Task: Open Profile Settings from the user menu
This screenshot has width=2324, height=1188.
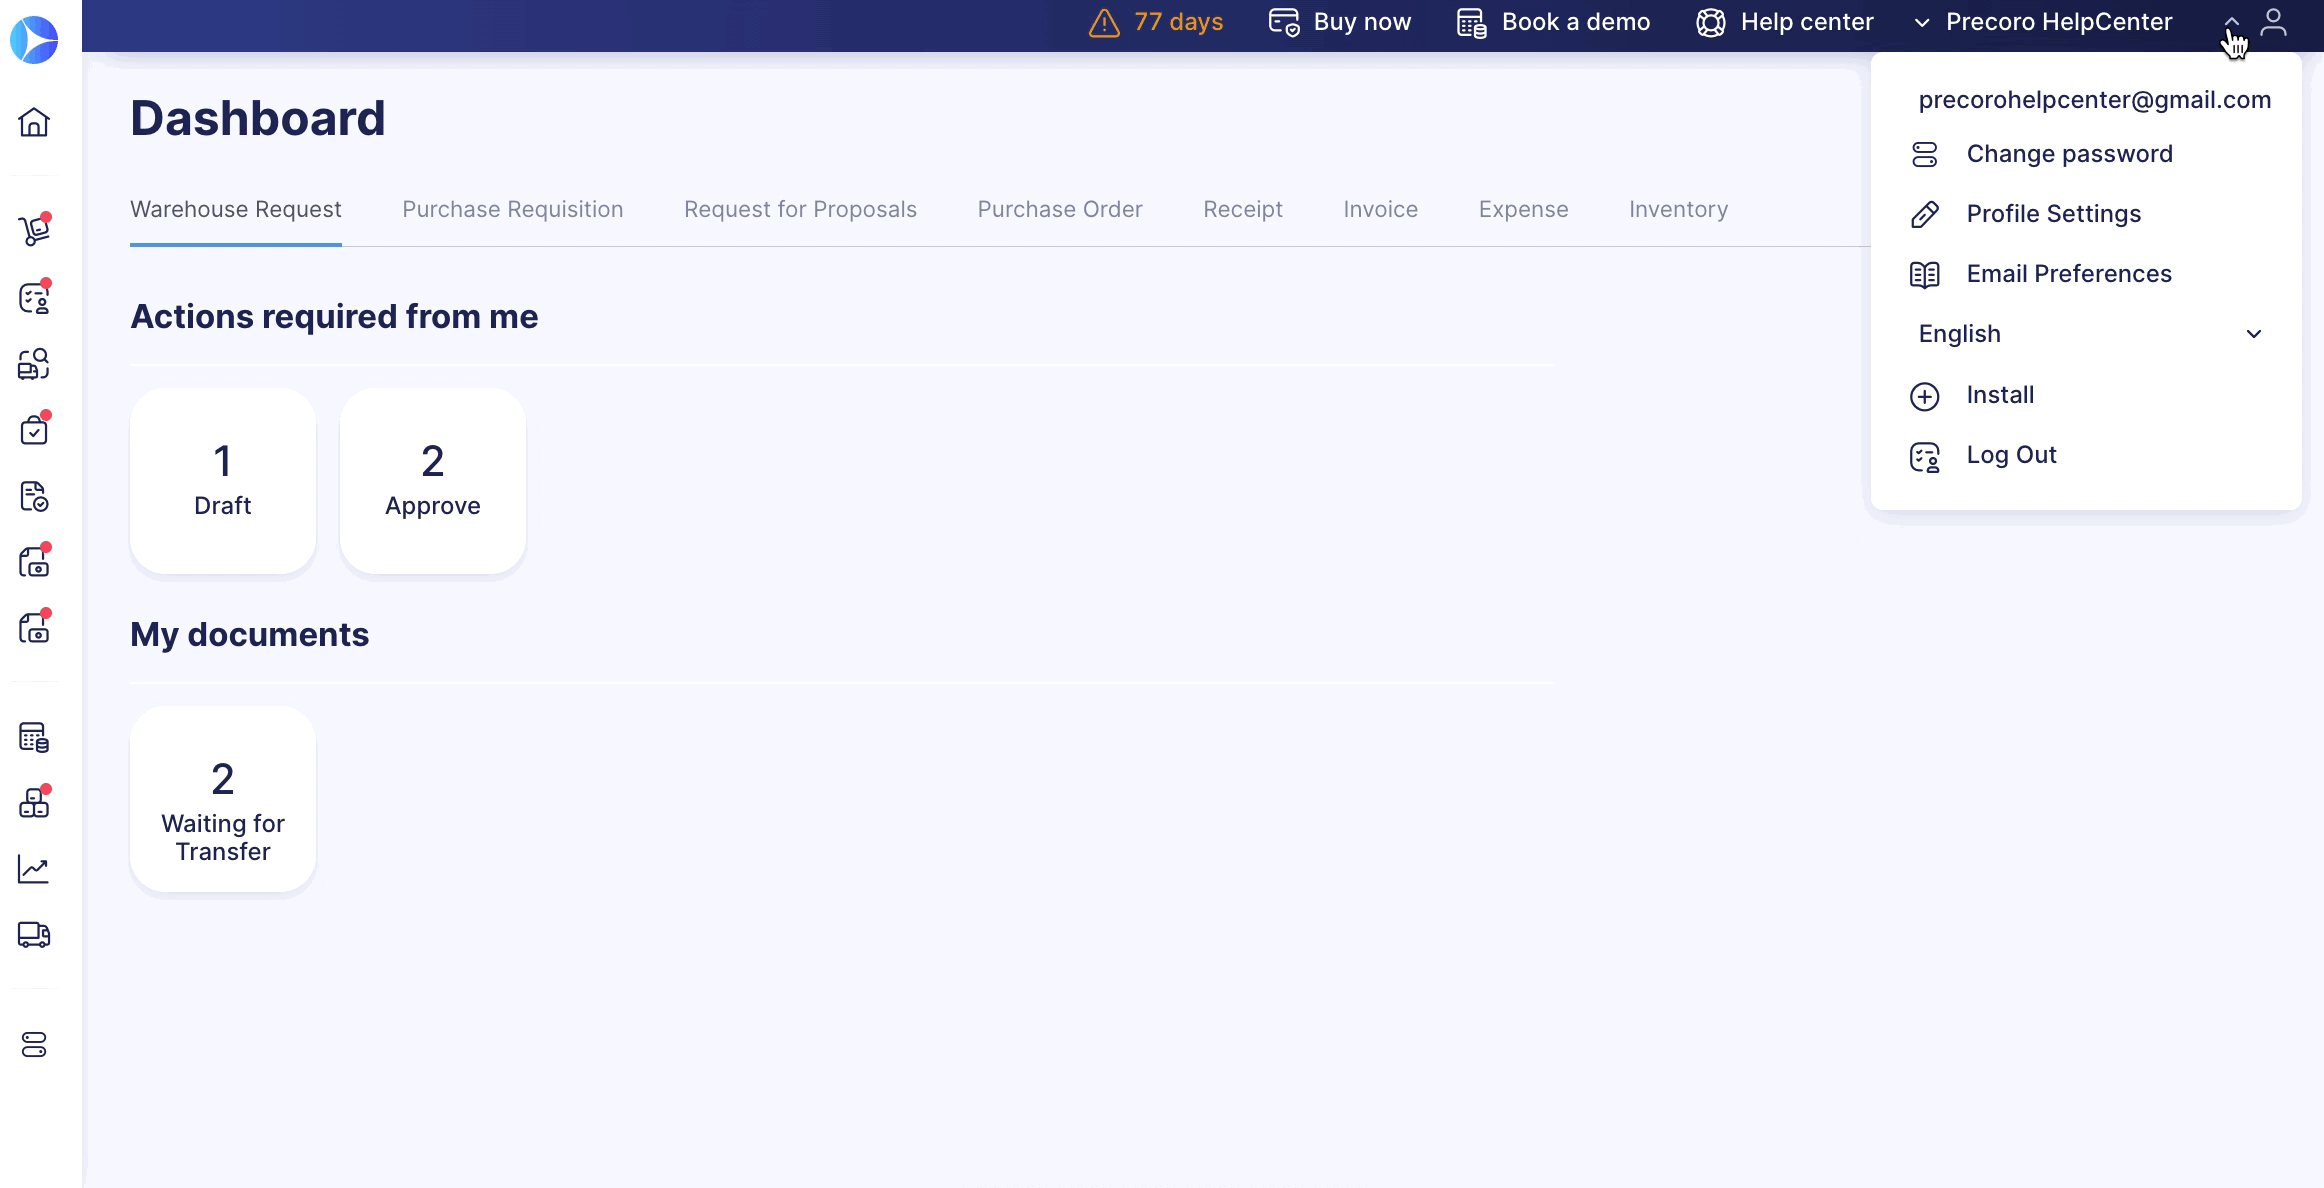Action: [2054, 214]
